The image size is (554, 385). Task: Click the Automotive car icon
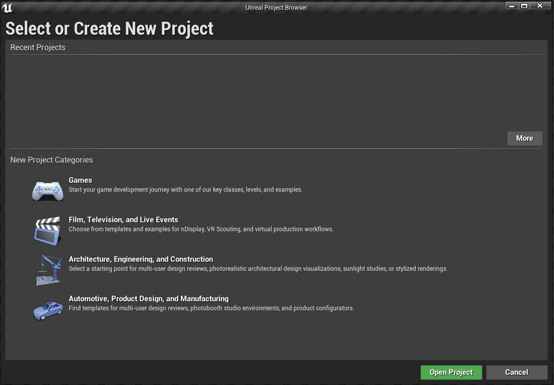(x=48, y=310)
